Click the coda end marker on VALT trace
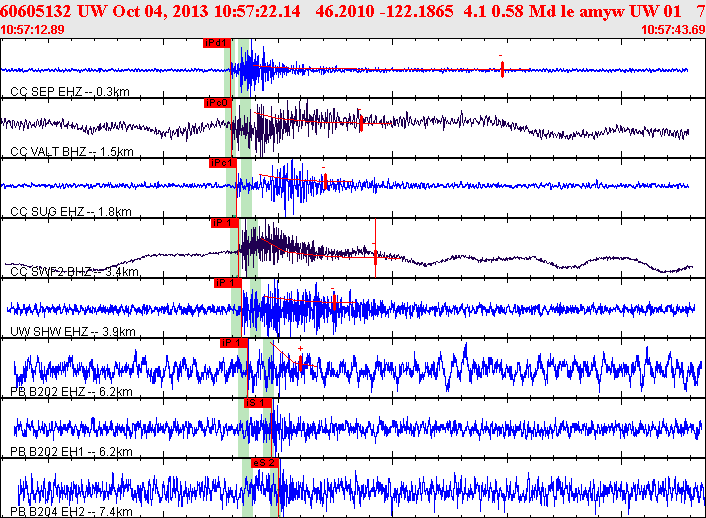 coord(361,123)
